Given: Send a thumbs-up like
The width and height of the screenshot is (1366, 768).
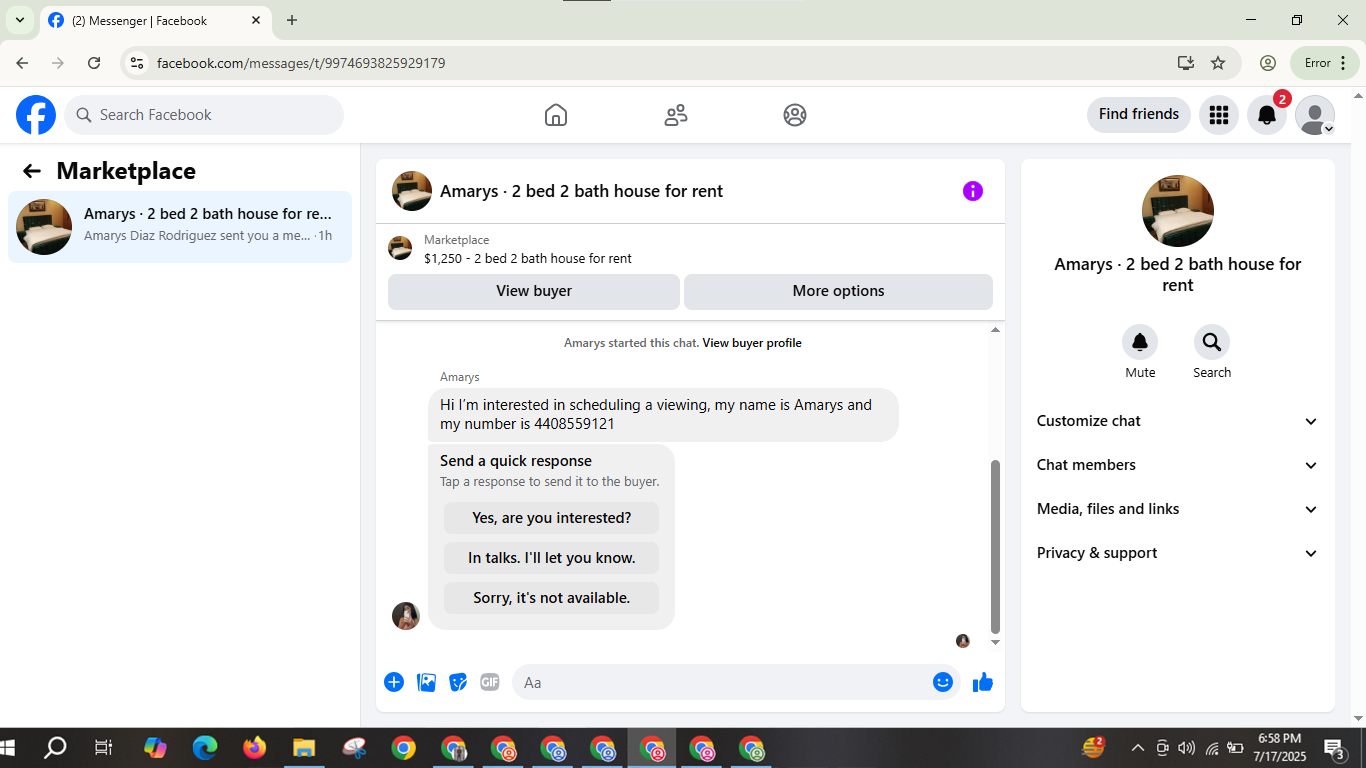Looking at the screenshot, I should (x=983, y=682).
